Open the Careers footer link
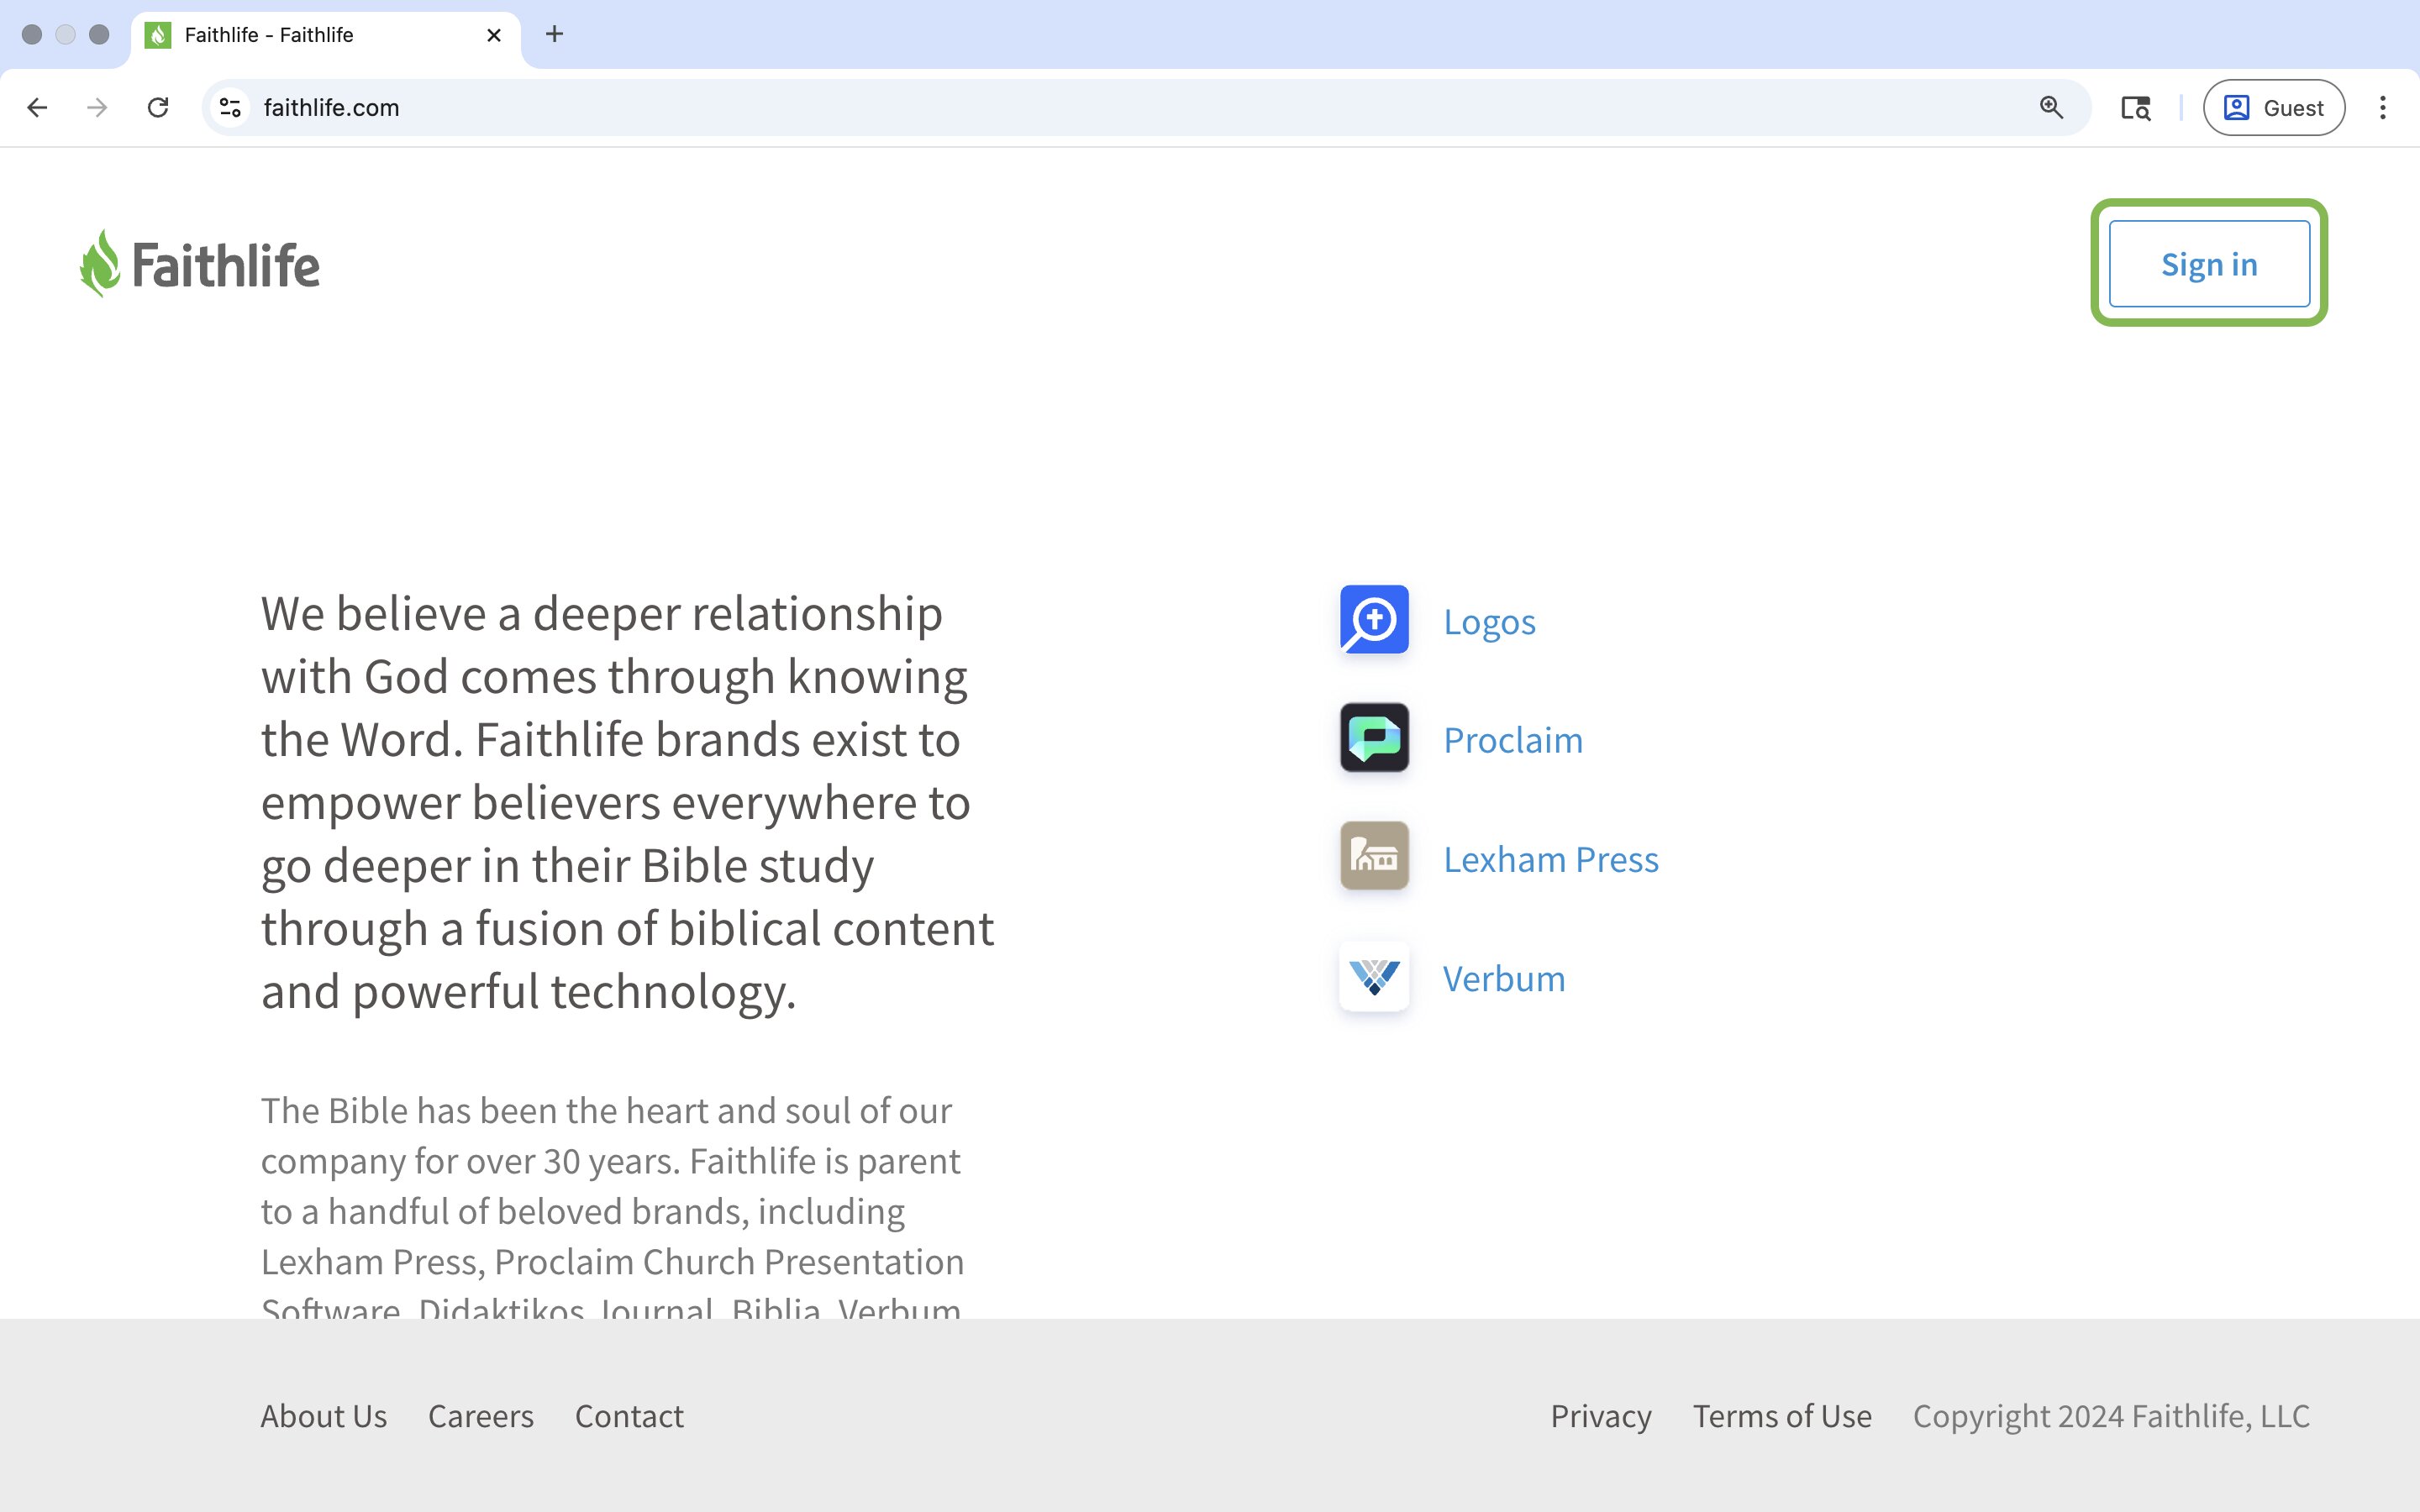The image size is (2420, 1512). [x=481, y=1416]
